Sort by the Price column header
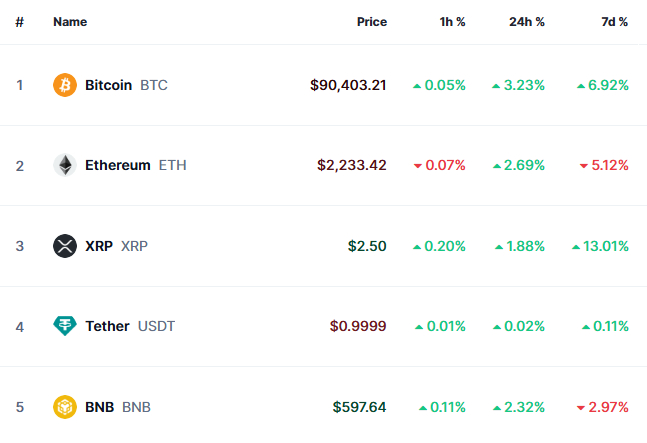Viewport: 647px width, 443px height. point(372,22)
